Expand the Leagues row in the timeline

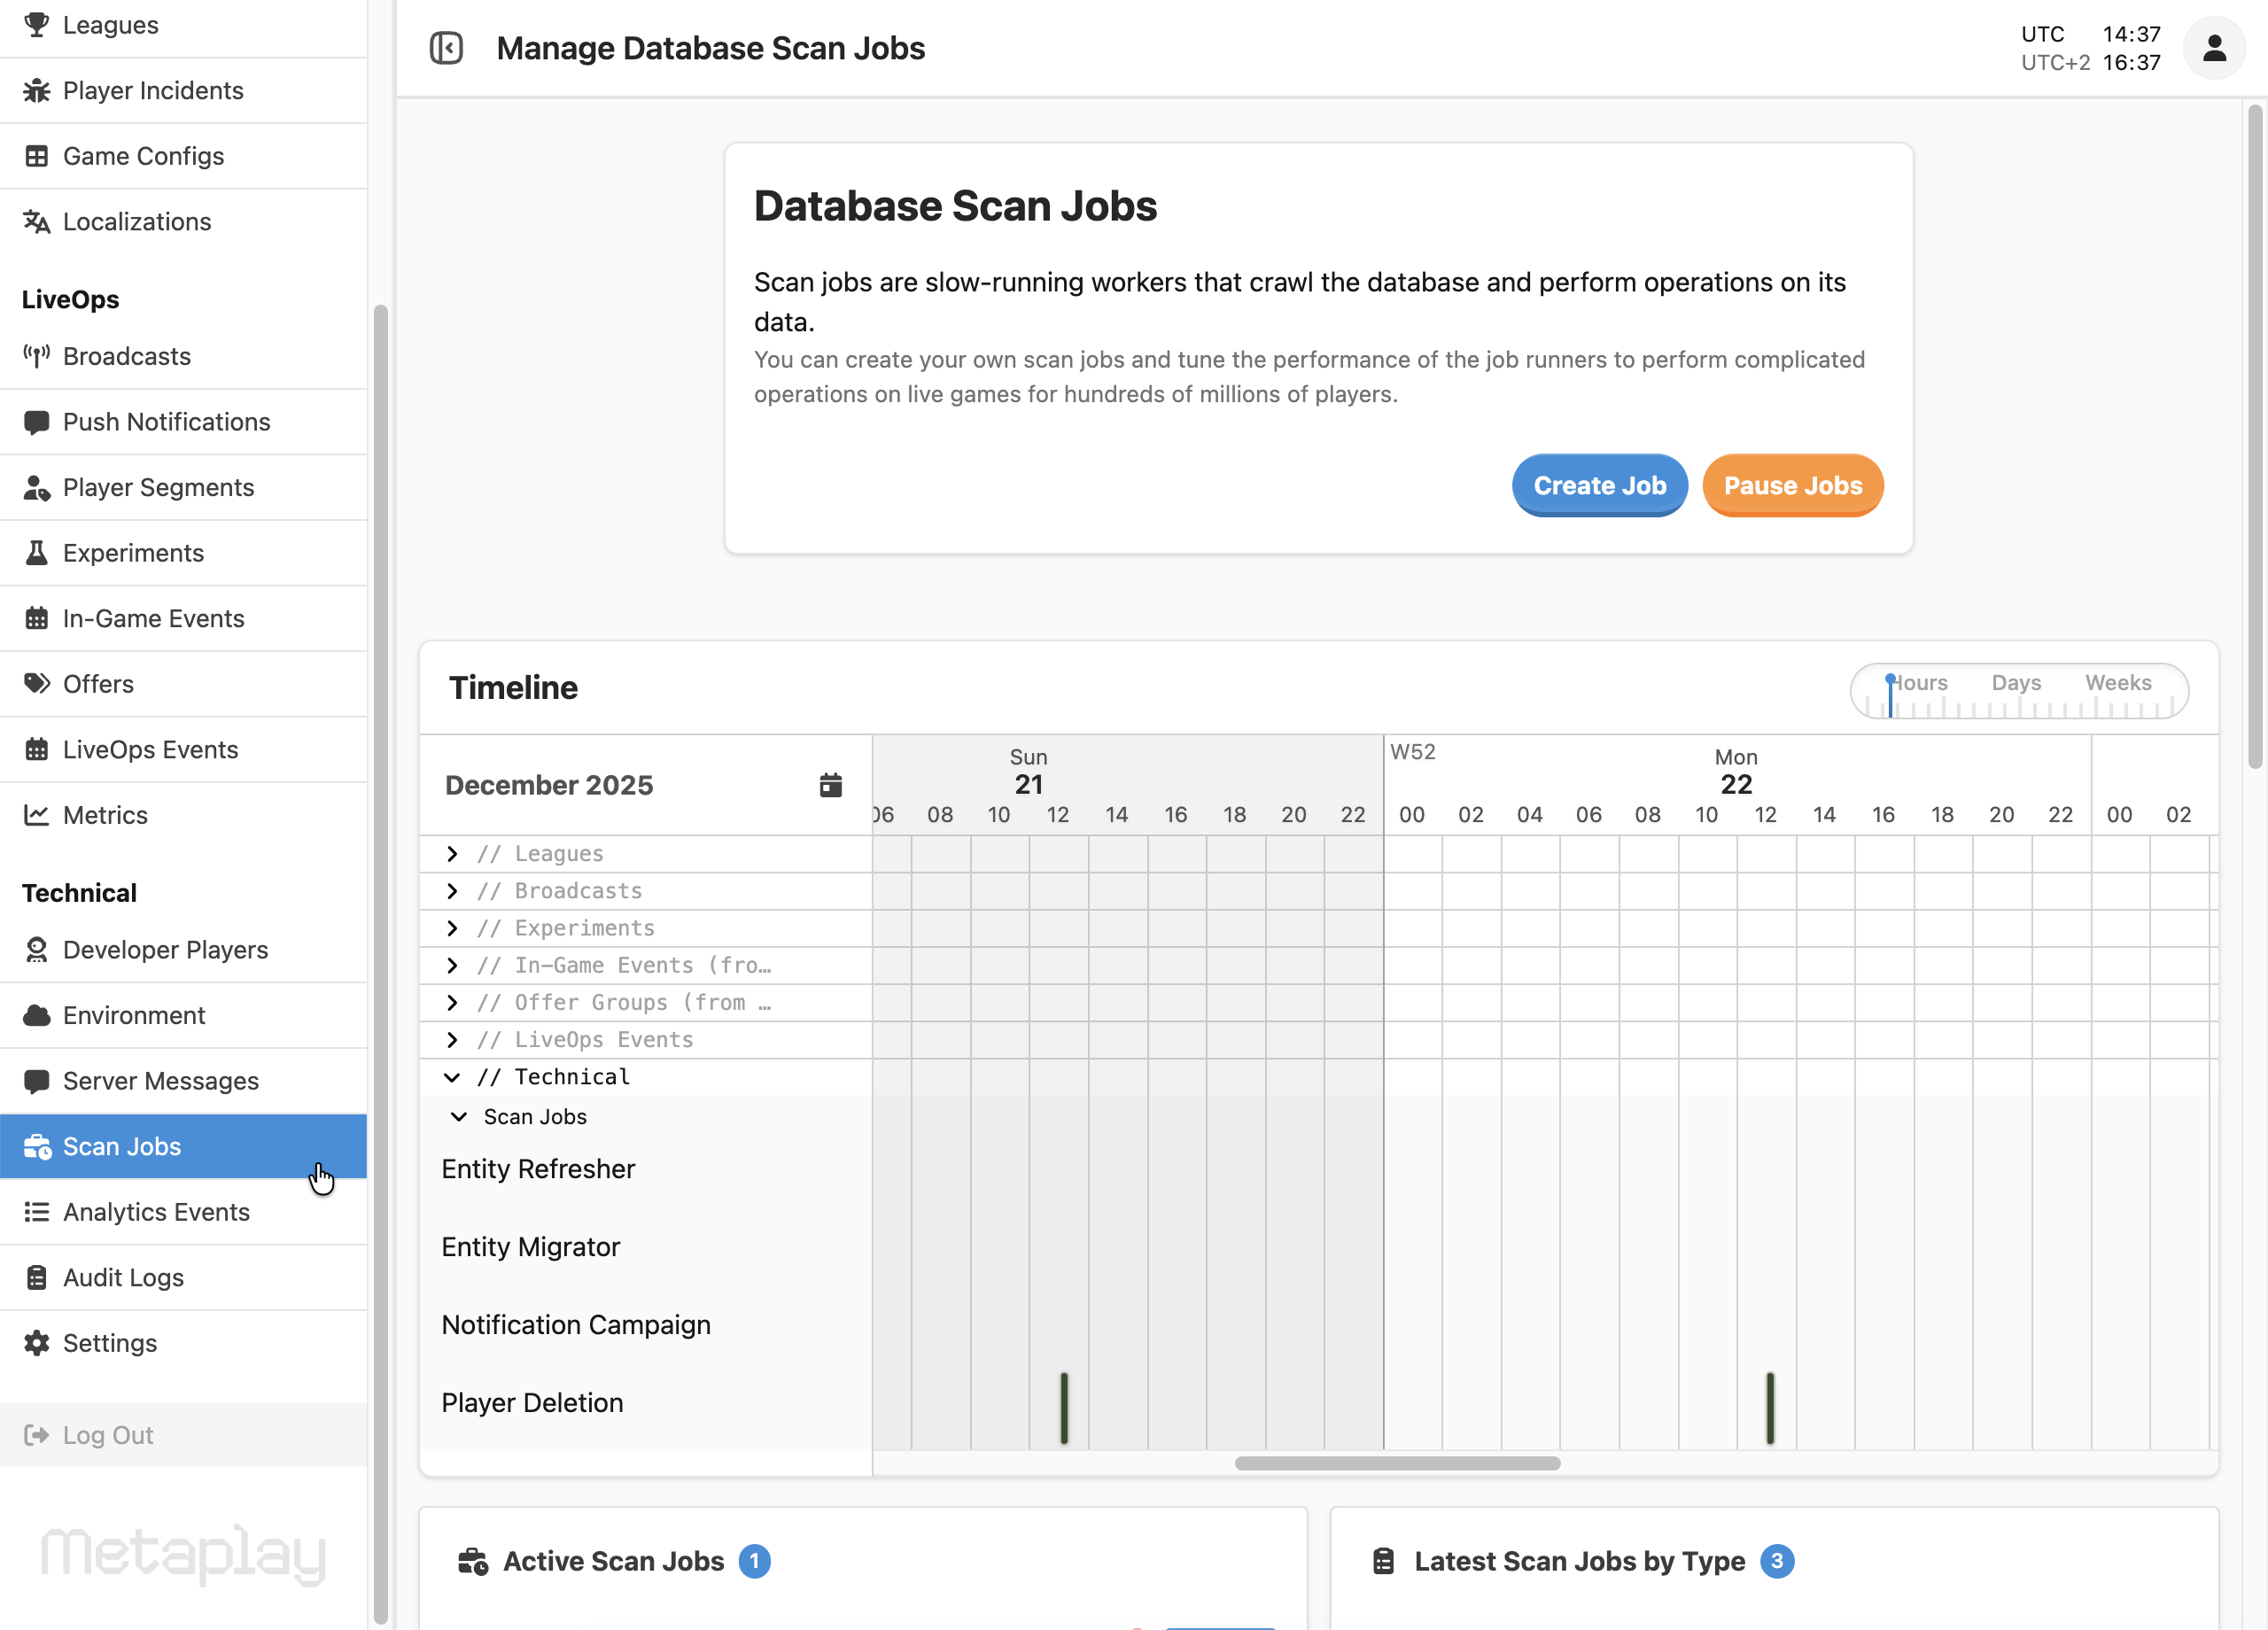pyautogui.click(x=452, y=853)
